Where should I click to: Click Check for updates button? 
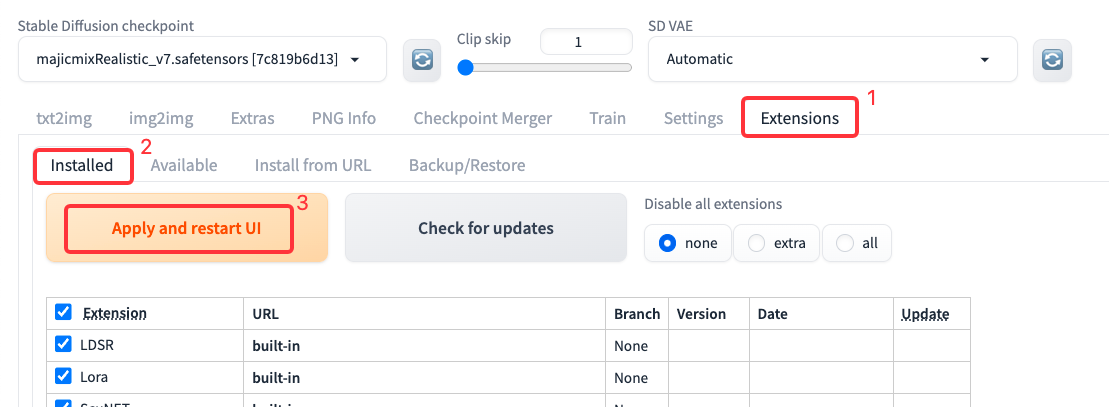pyautogui.click(x=485, y=228)
